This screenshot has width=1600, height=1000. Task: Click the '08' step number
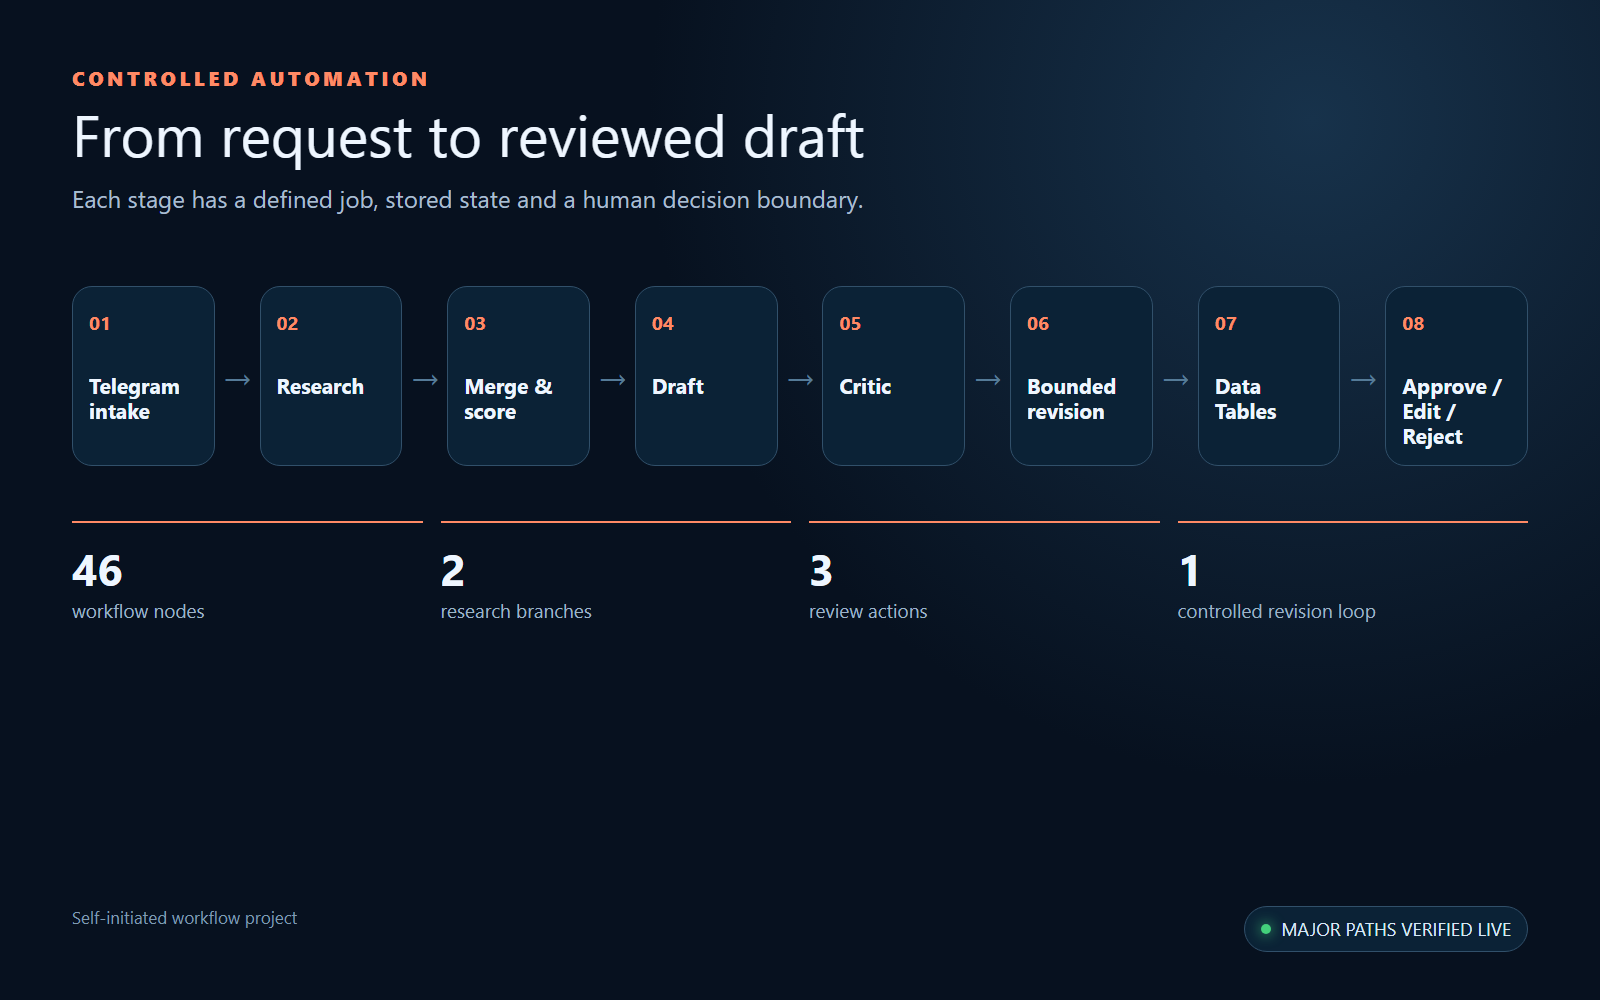click(1413, 323)
